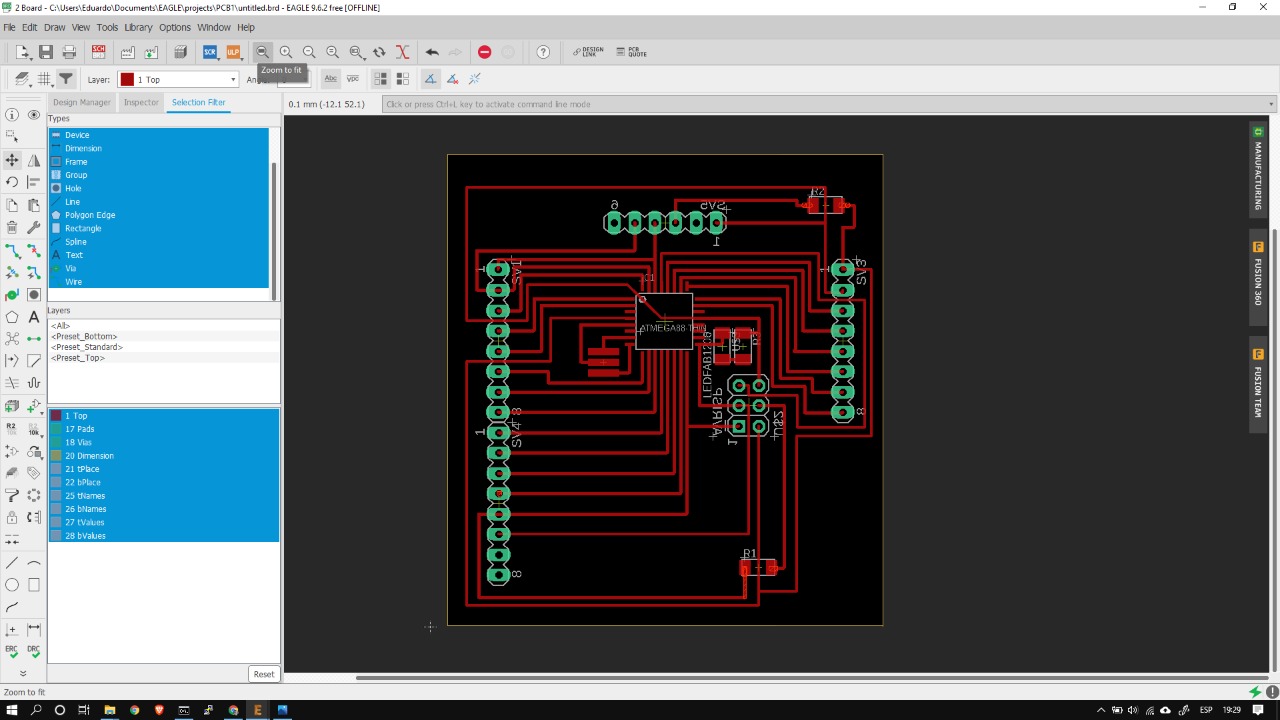The height and width of the screenshot is (720, 1280).
Task: Open the Layer dropdown showing 1 Top
Action: [178, 79]
